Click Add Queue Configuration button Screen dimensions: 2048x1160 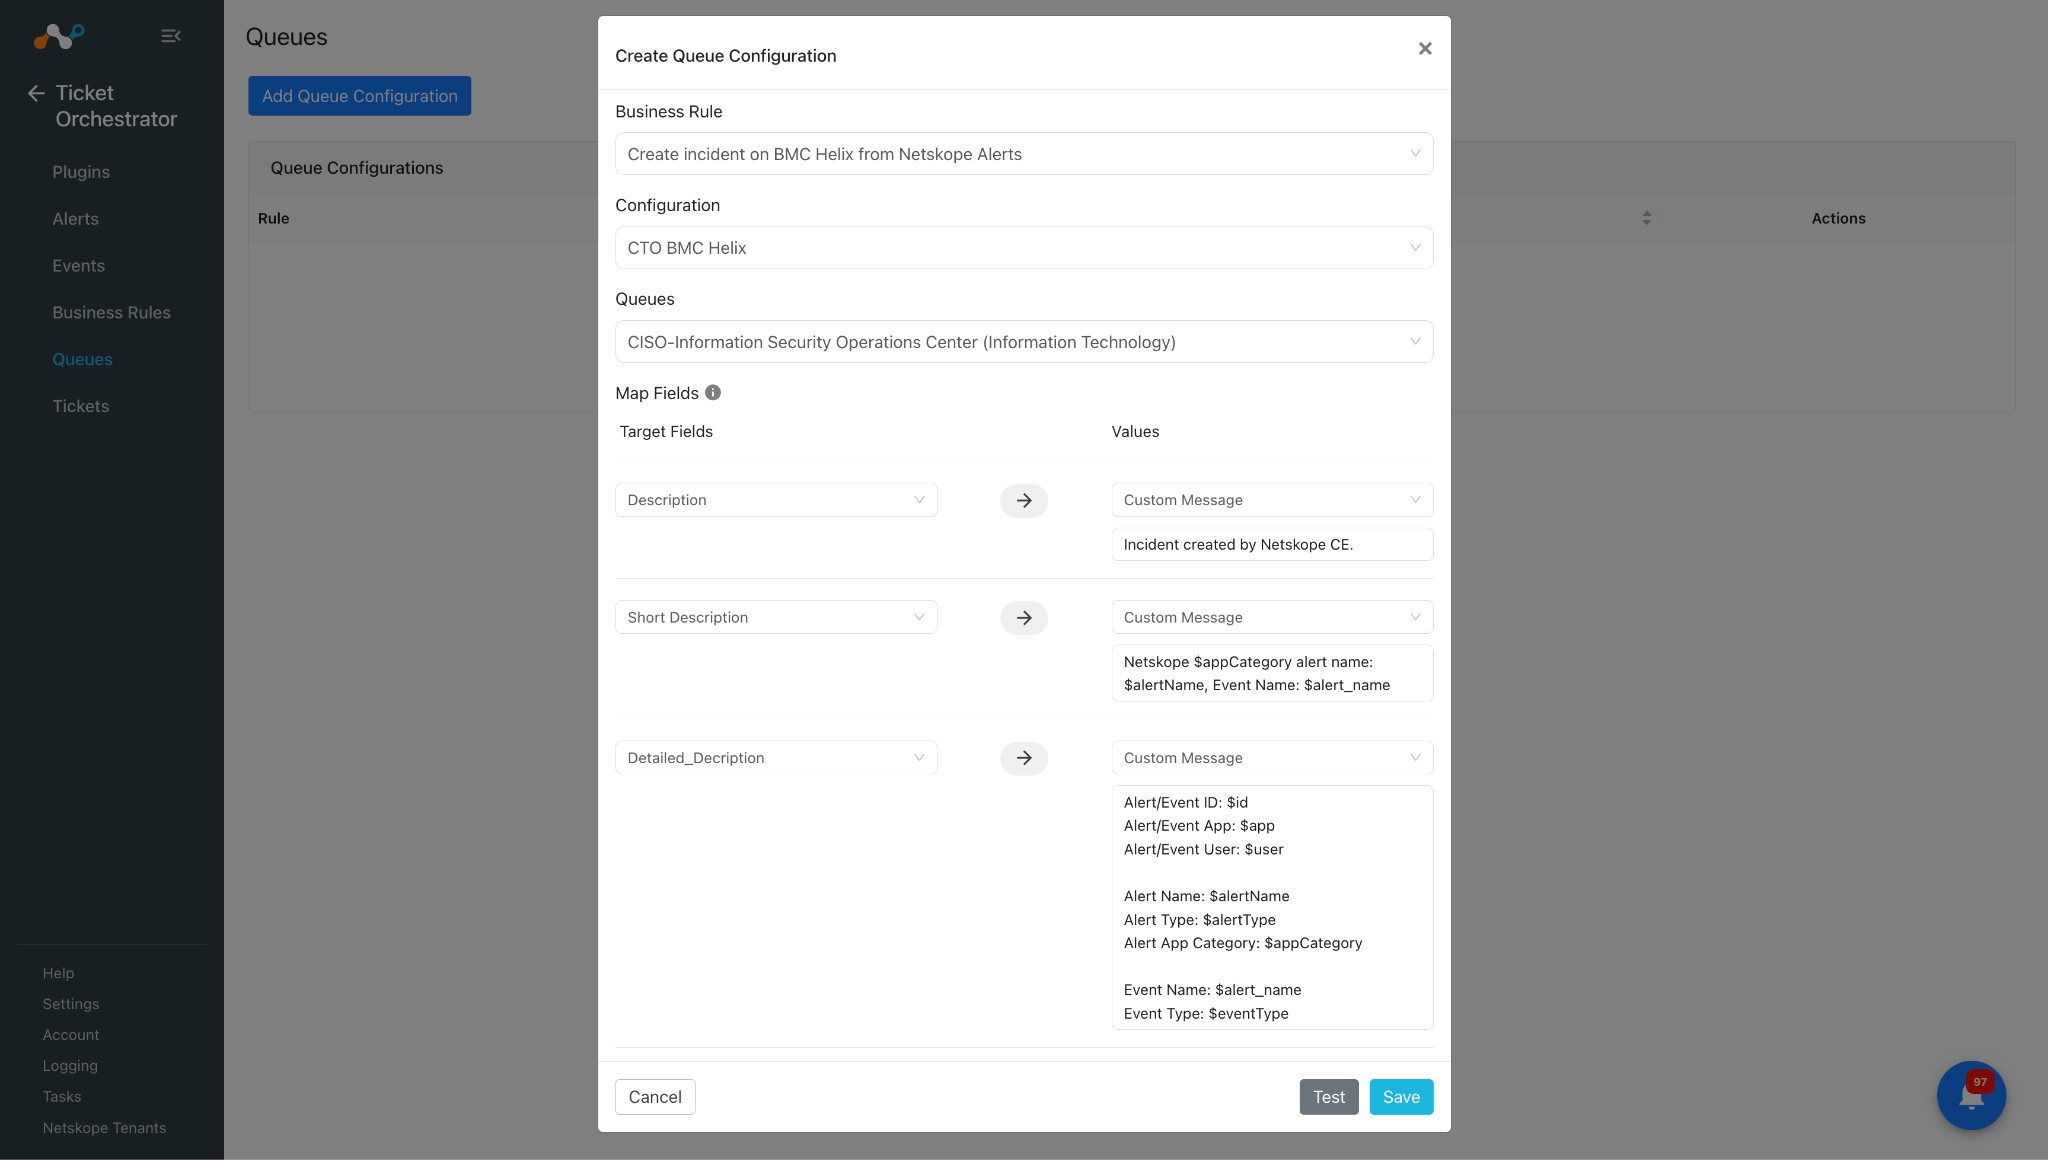[x=360, y=96]
